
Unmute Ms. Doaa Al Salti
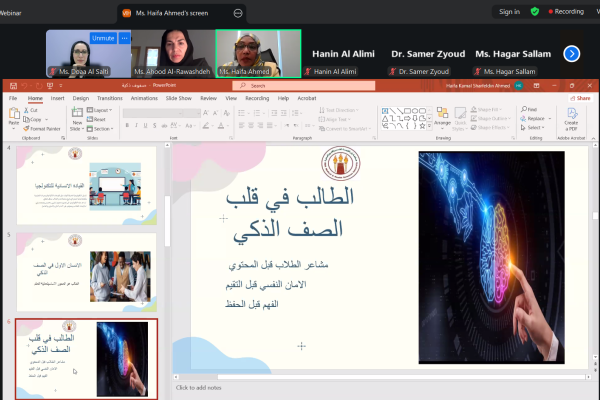pos(103,38)
